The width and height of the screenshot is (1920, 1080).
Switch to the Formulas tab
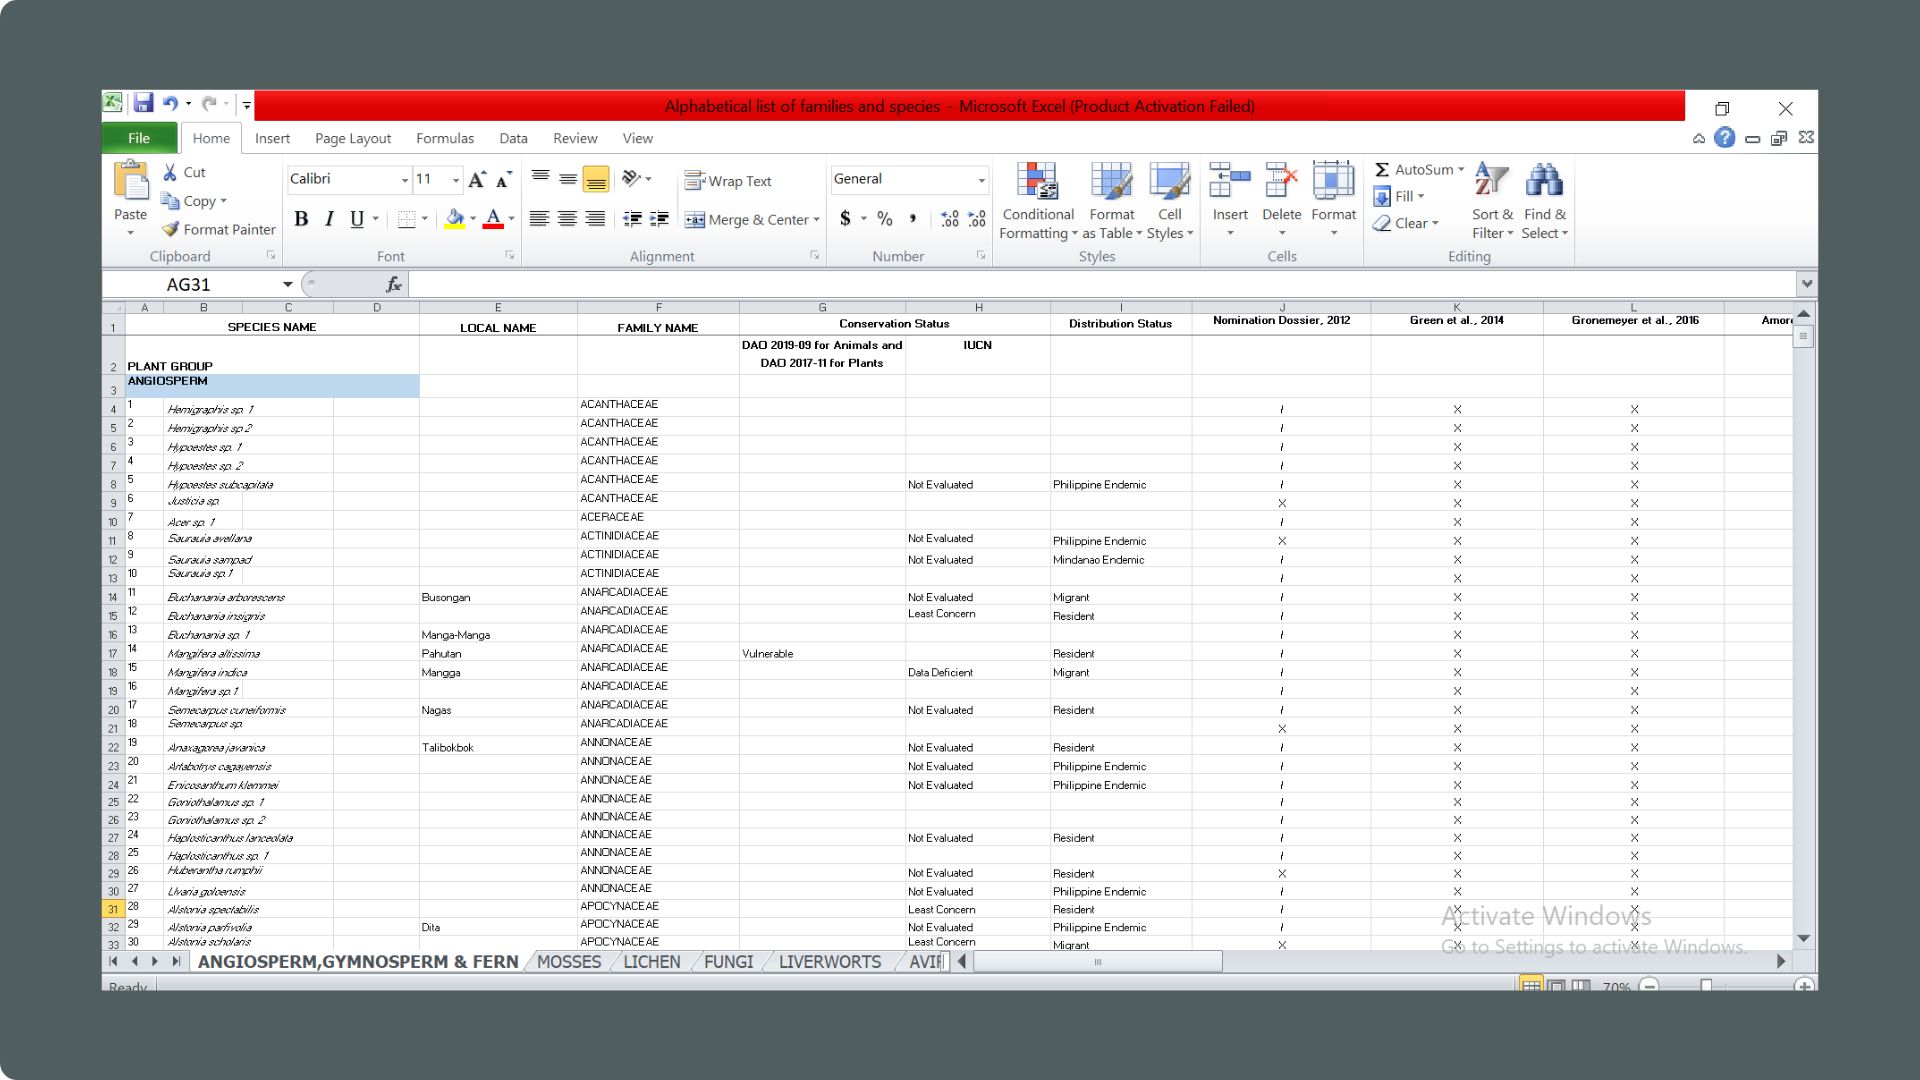click(445, 138)
